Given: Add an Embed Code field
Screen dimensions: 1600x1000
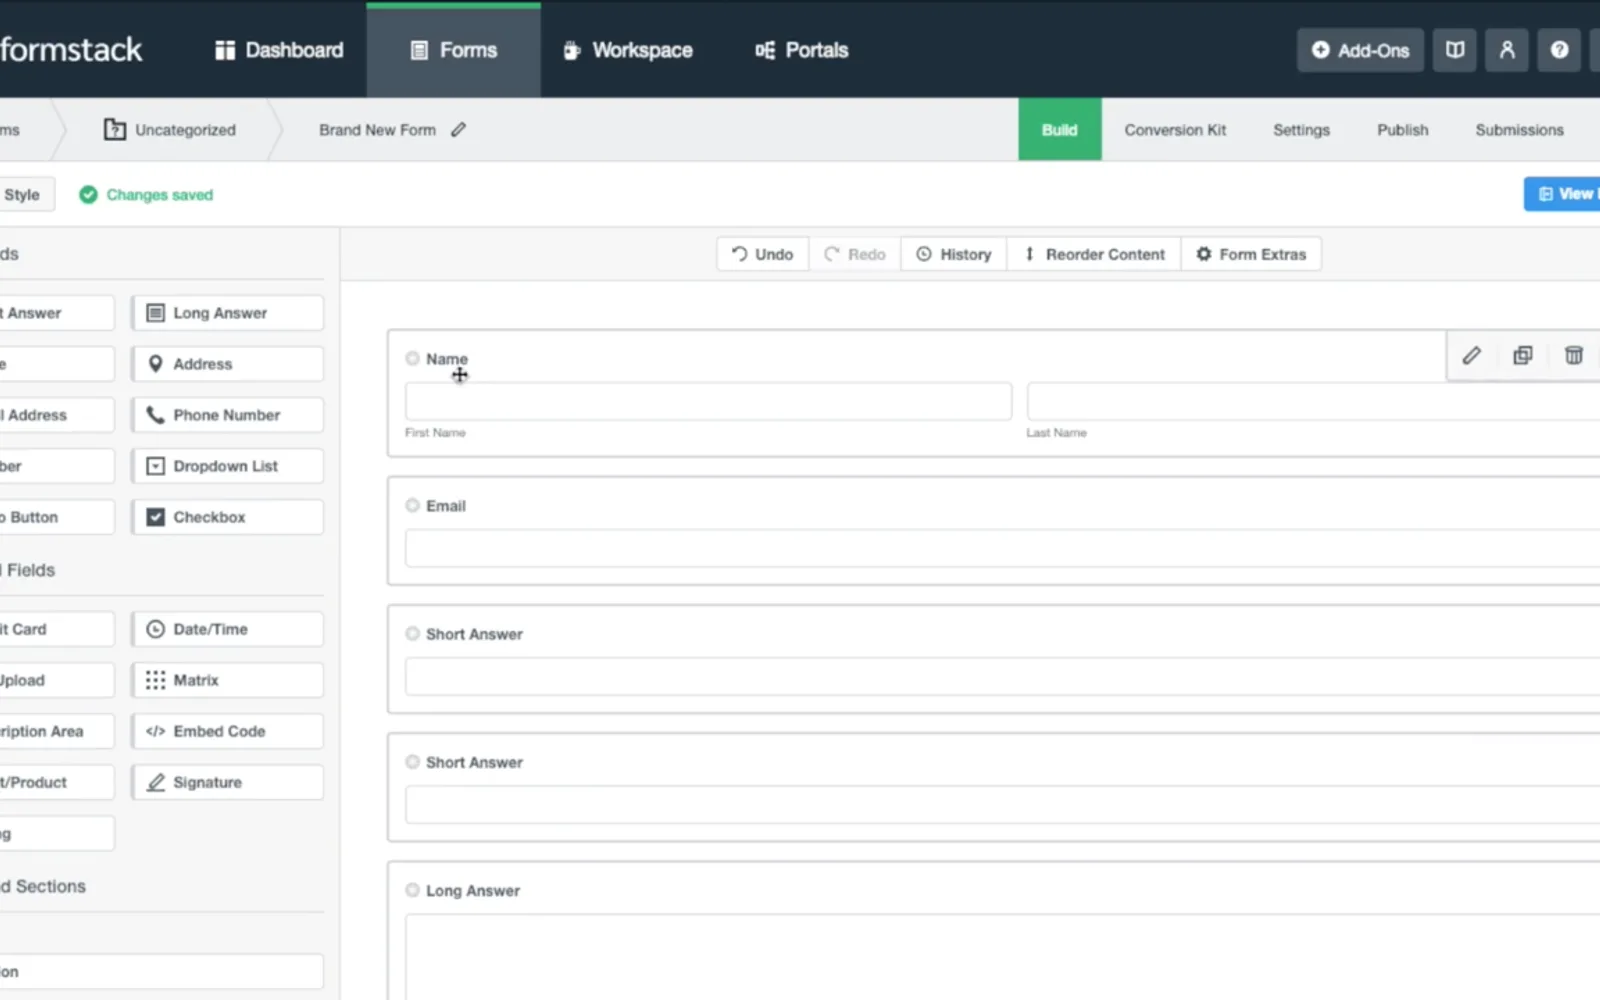Looking at the screenshot, I should [x=227, y=731].
